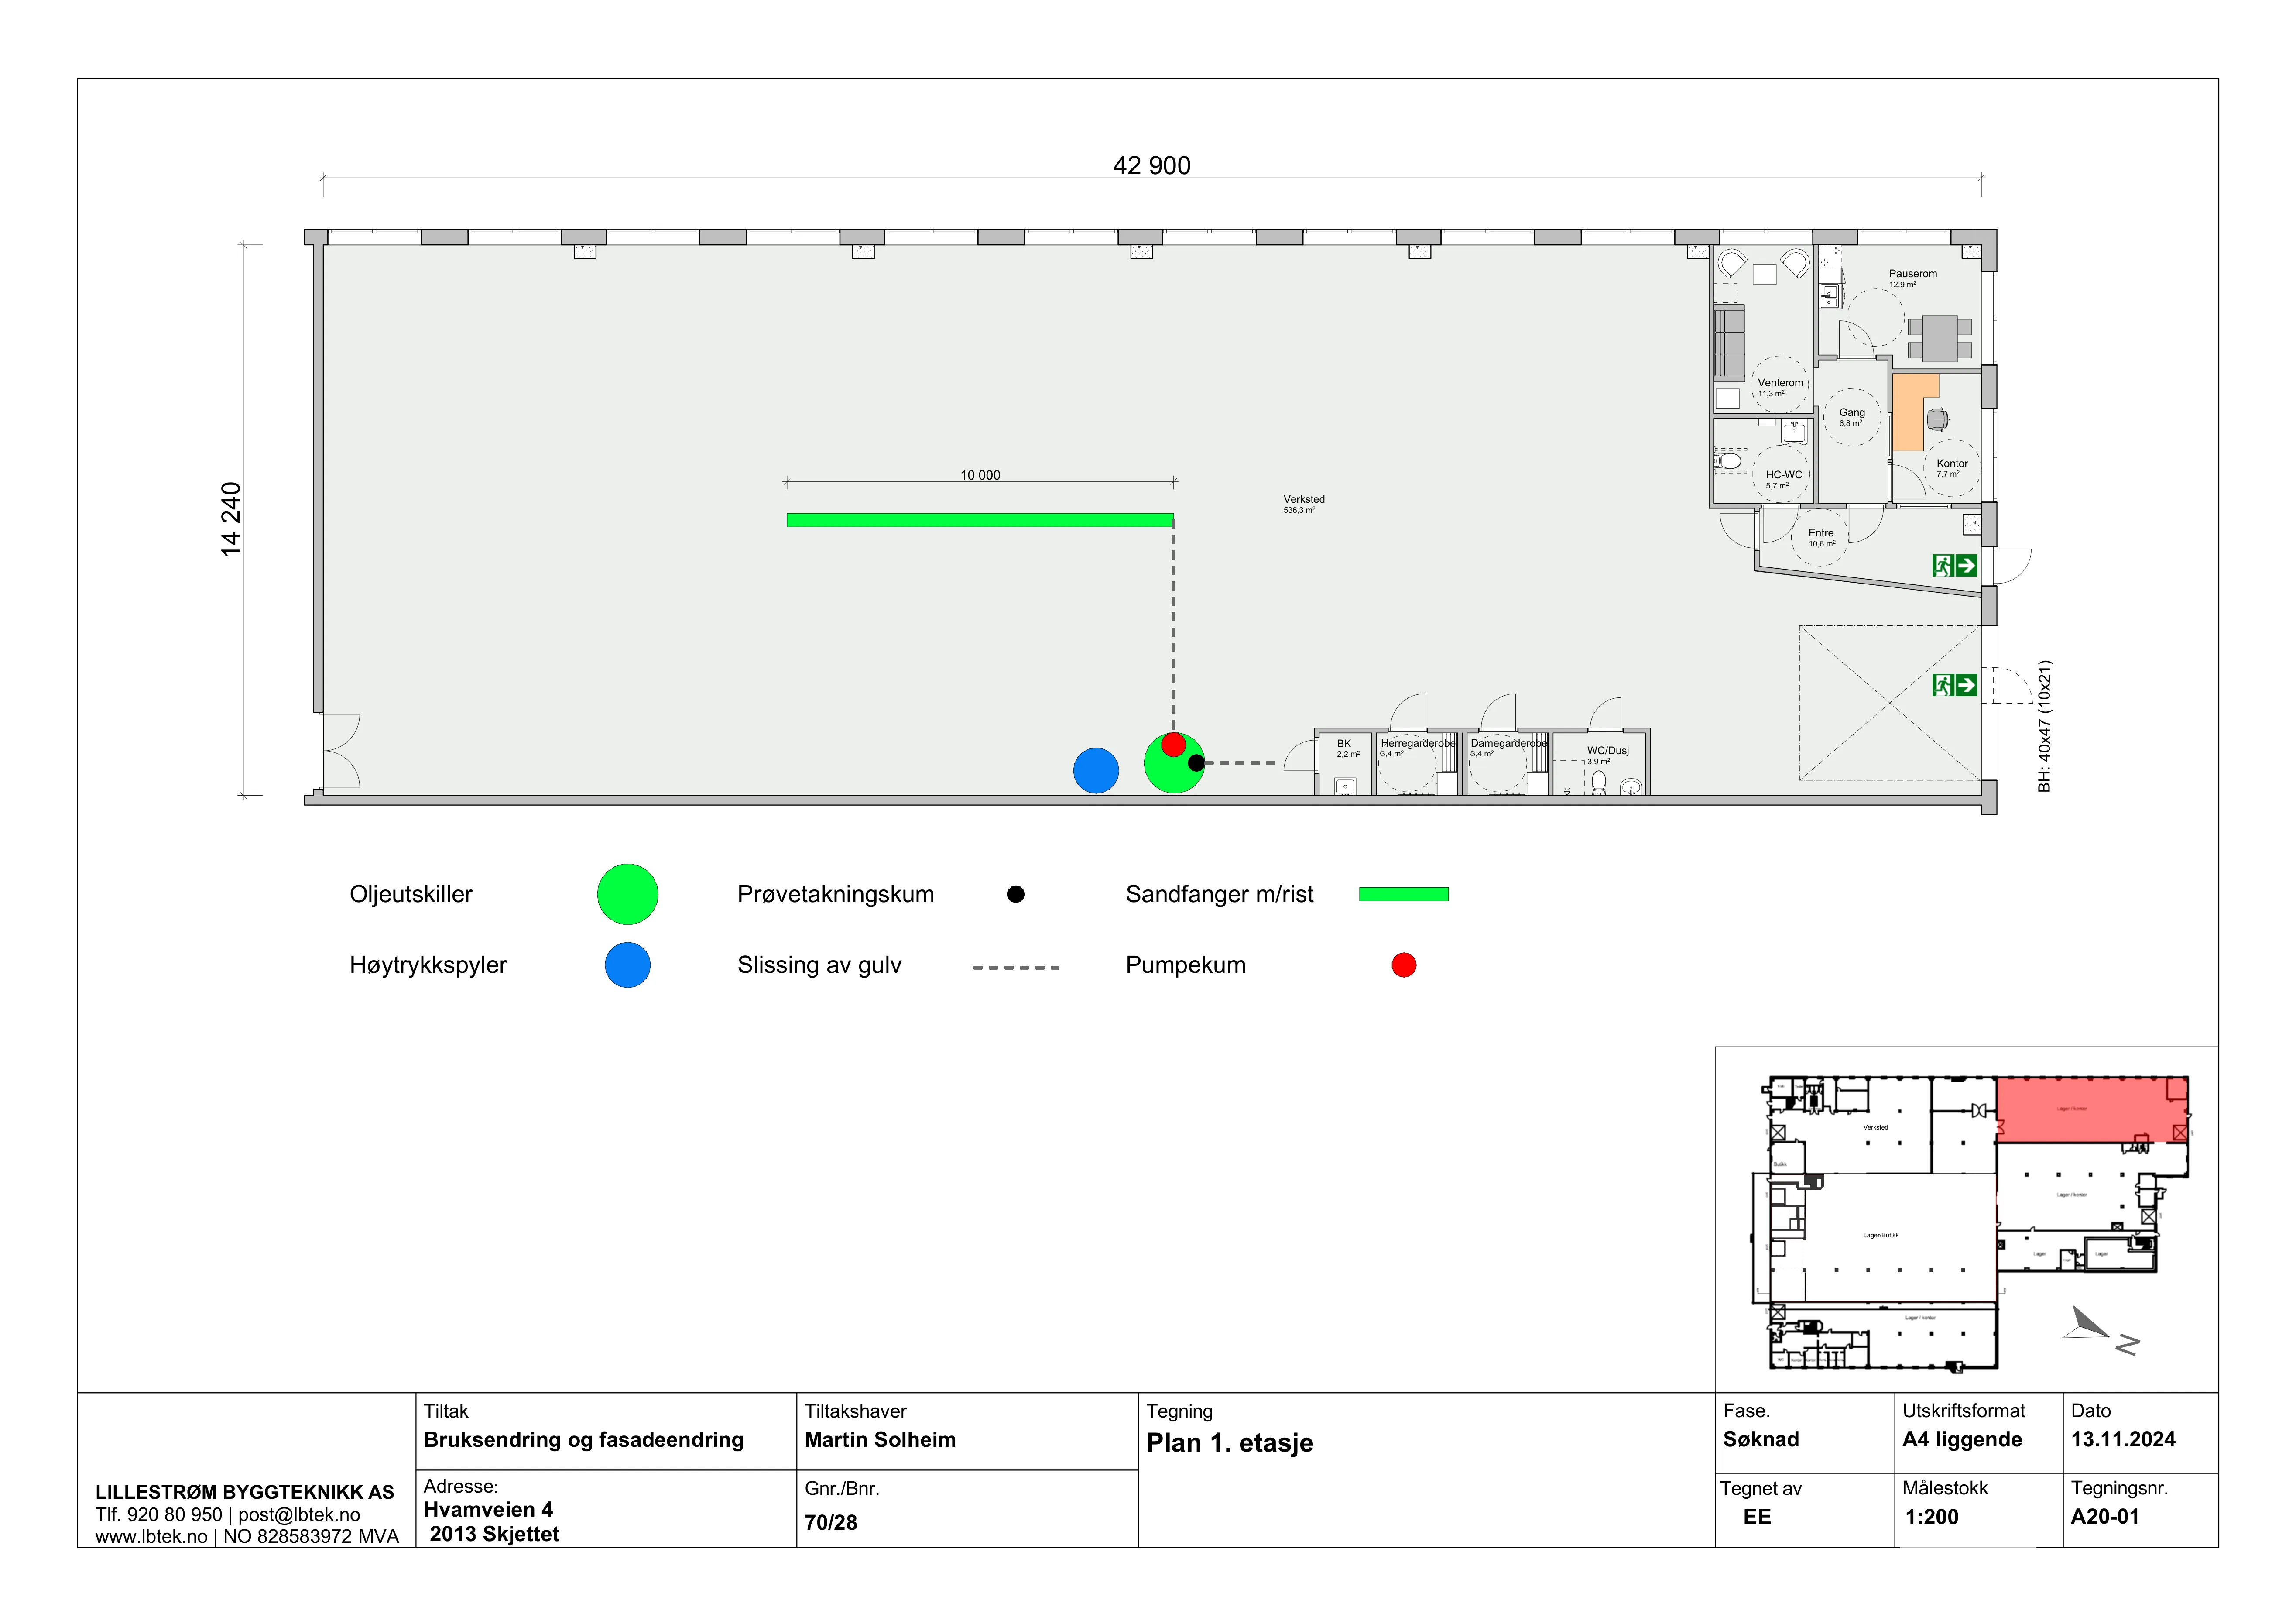The image size is (2296, 1624).
Task: Click the post@lbtek.no email address
Action: (x=299, y=1514)
